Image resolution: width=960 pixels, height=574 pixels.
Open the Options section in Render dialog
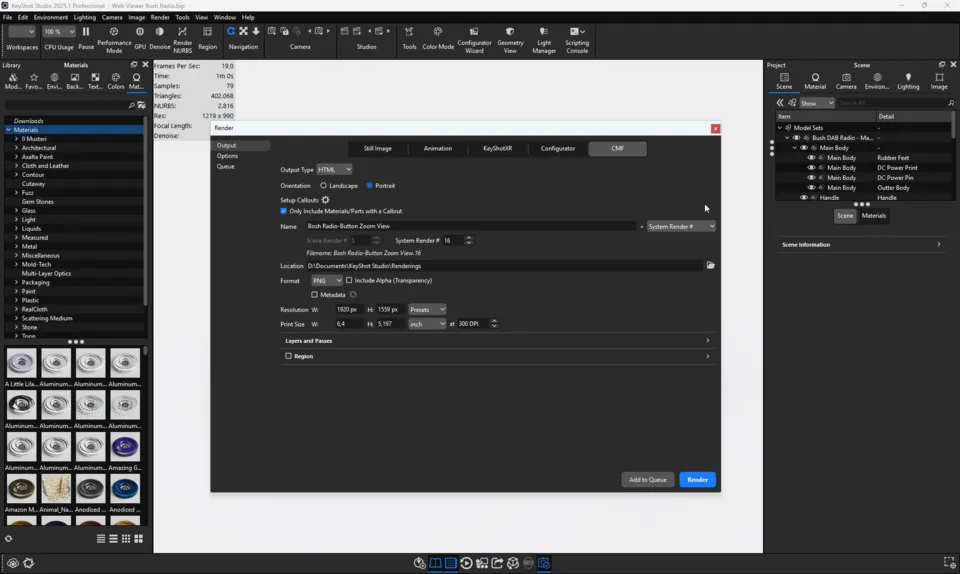click(227, 156)
